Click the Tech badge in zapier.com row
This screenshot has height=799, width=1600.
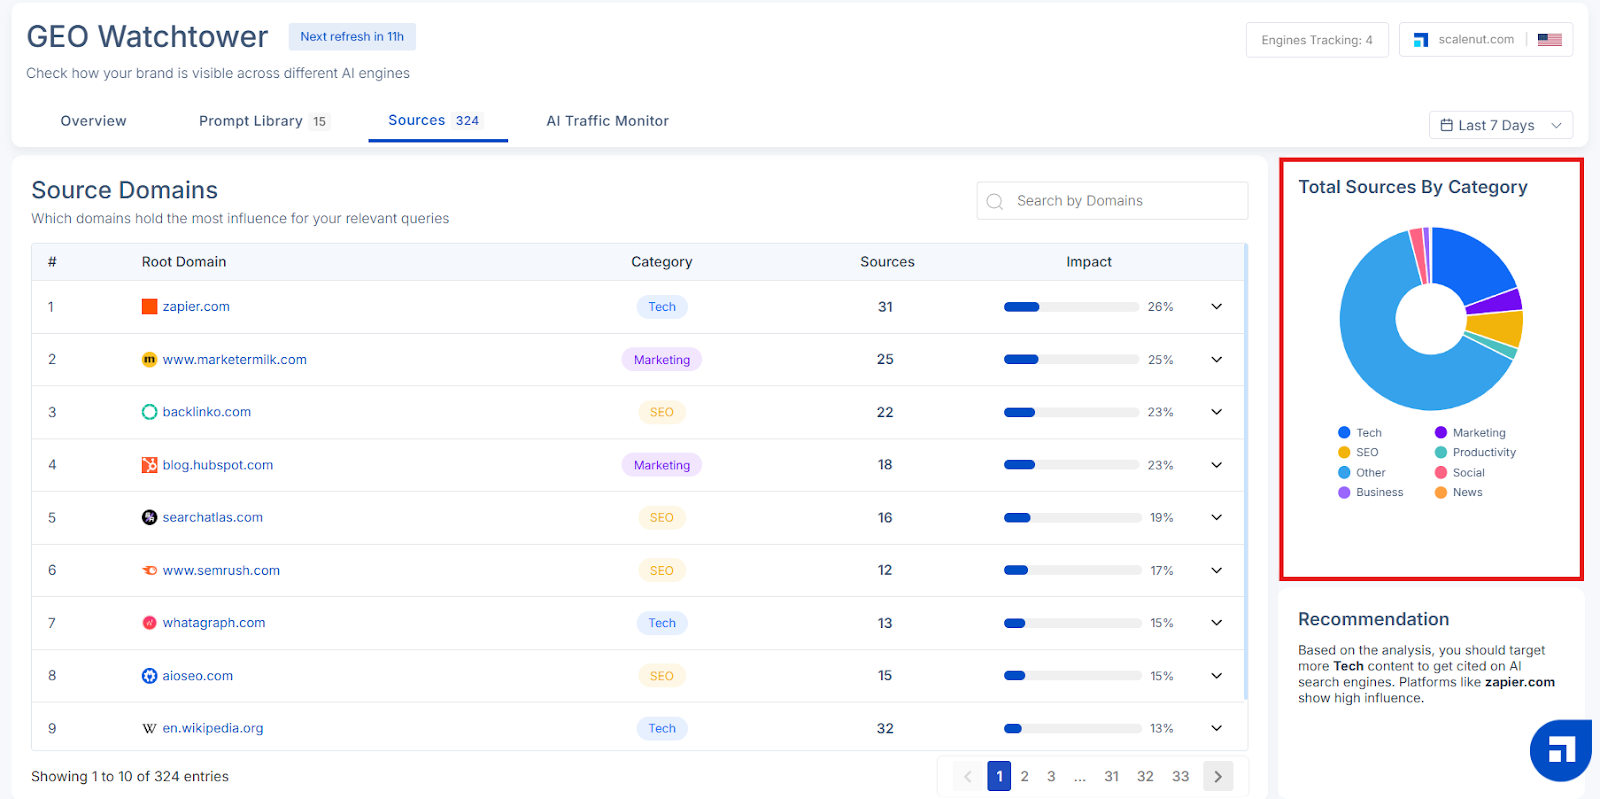tap(662, 307)
